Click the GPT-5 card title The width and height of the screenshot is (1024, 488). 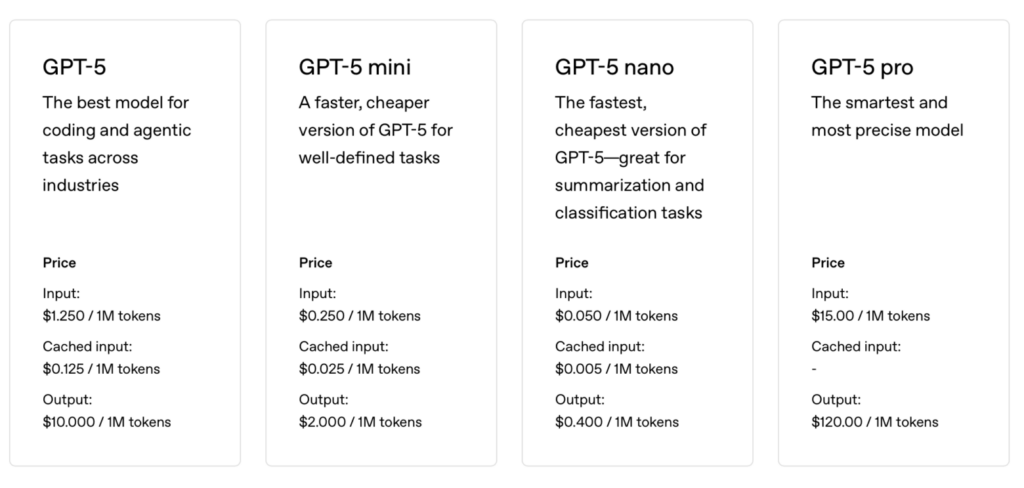(x=74, y=67)
